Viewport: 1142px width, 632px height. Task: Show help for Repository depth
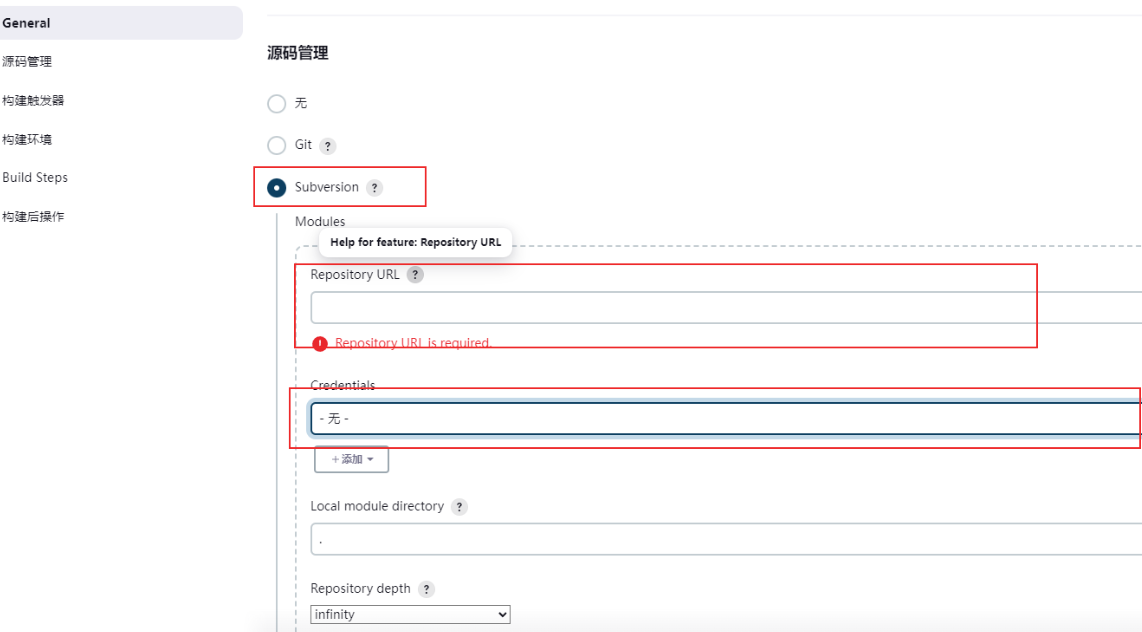(426, 590)
